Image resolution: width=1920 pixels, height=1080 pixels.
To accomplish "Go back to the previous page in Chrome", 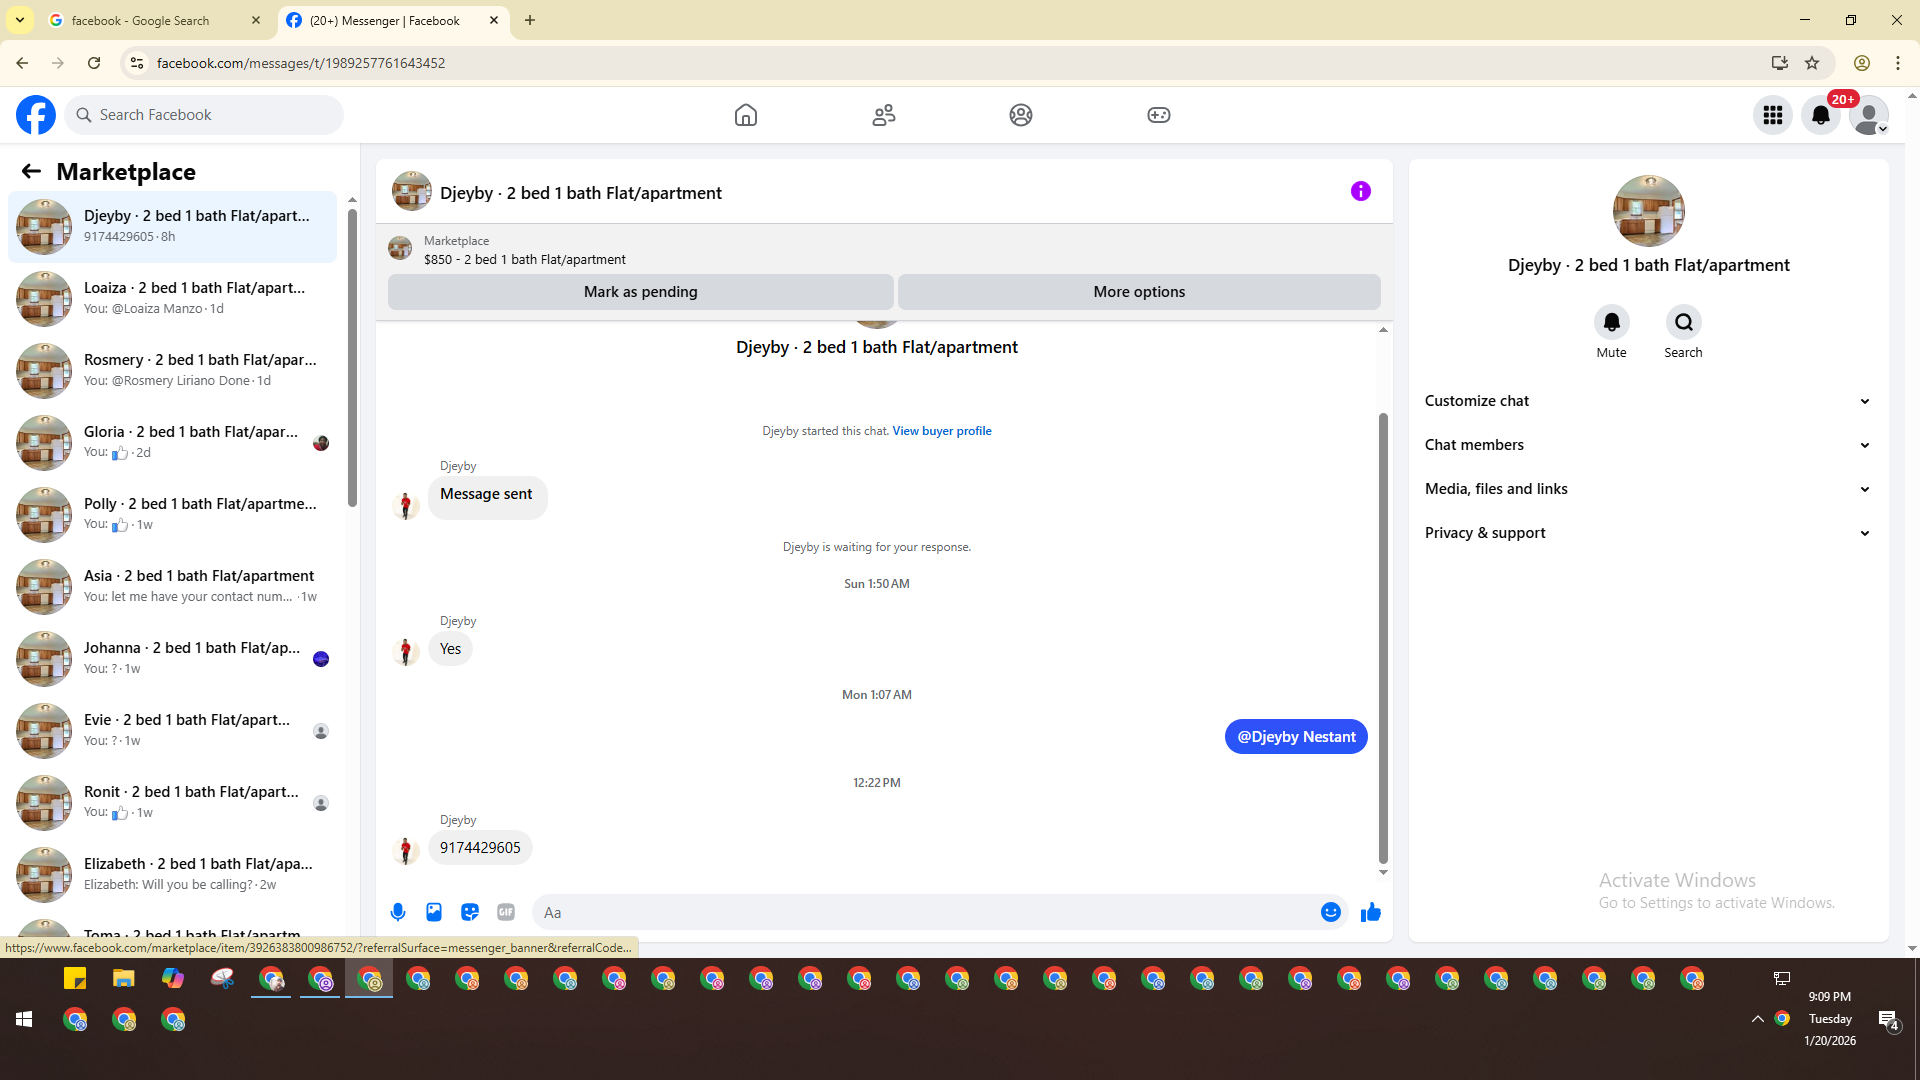I will 22,63.
